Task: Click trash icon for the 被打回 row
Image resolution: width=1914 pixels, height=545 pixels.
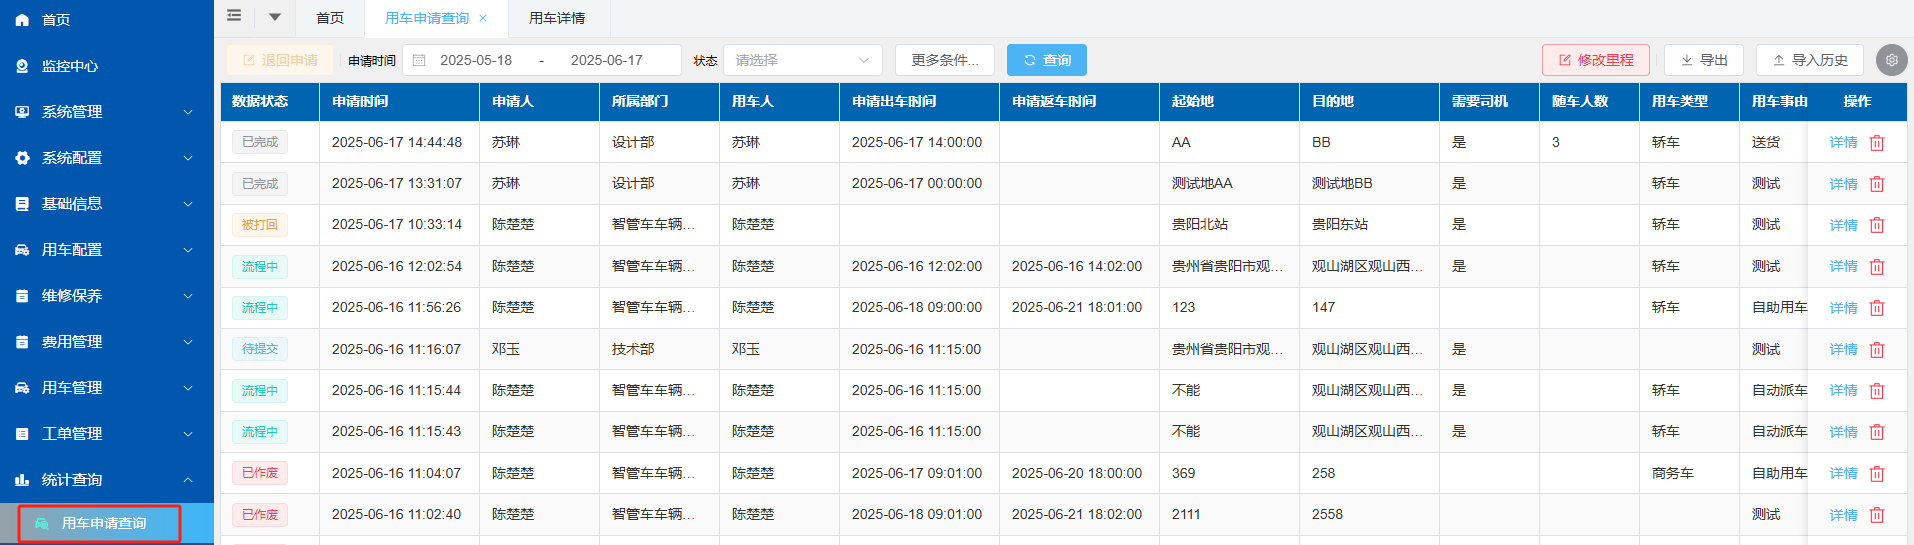Action: [1877, 225]
